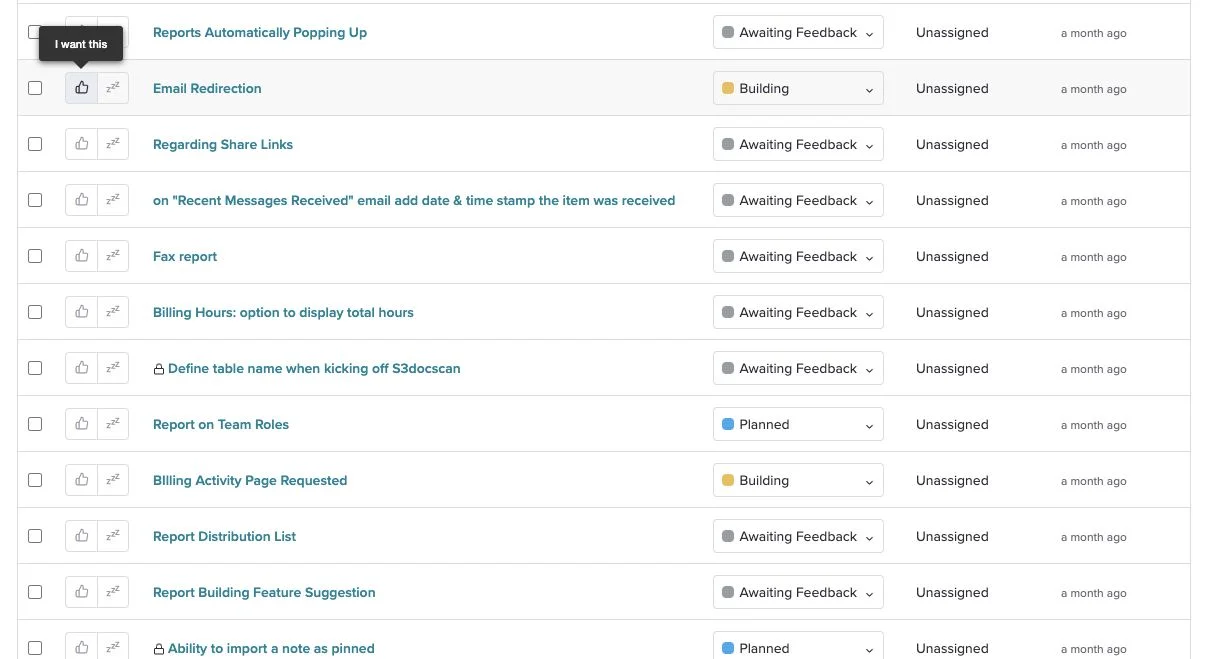Viewport: 1206px width, 659px height.
Task: Open status dropdown for BIlling Activity Page Requested
Action: 798,480
